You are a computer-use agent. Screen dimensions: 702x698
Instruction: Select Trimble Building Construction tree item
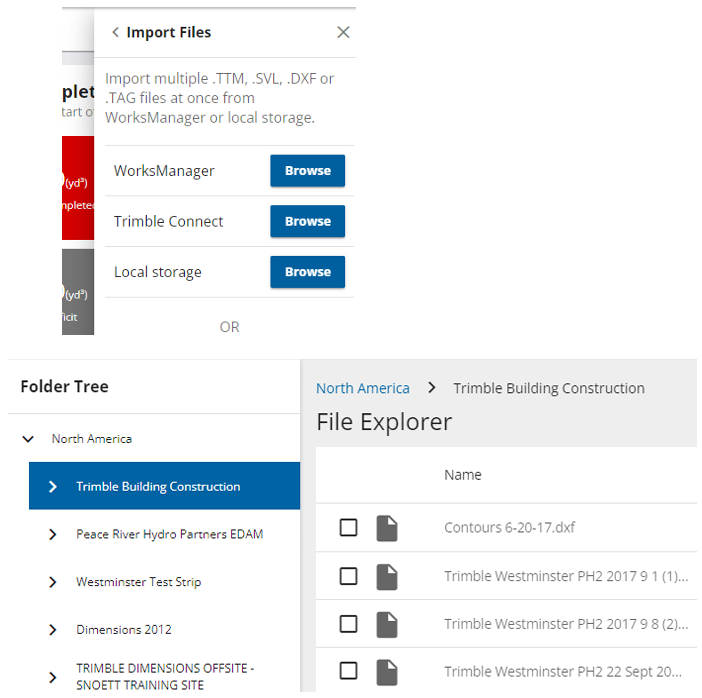[x=164, y=486]
